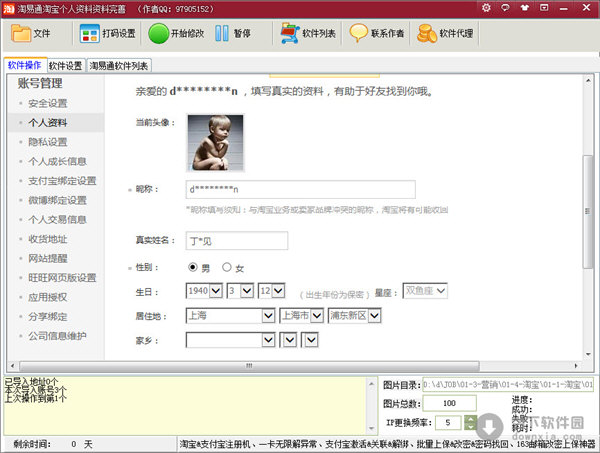Click the 图片目录 path field
The width and height of the screenshot is (600, 453).
pos(508,384)
